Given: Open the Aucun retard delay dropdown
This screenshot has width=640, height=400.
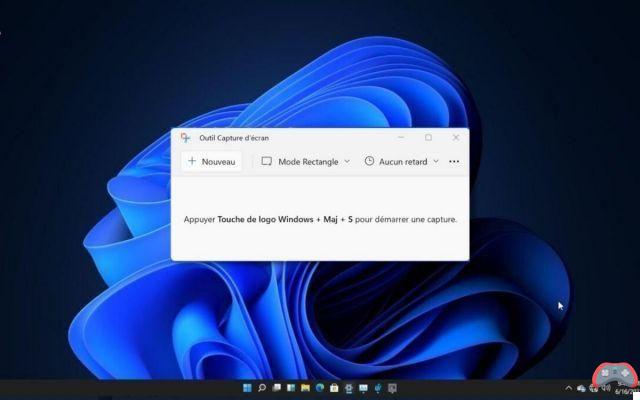Looking at the screenshot, I should coord(402,162).
